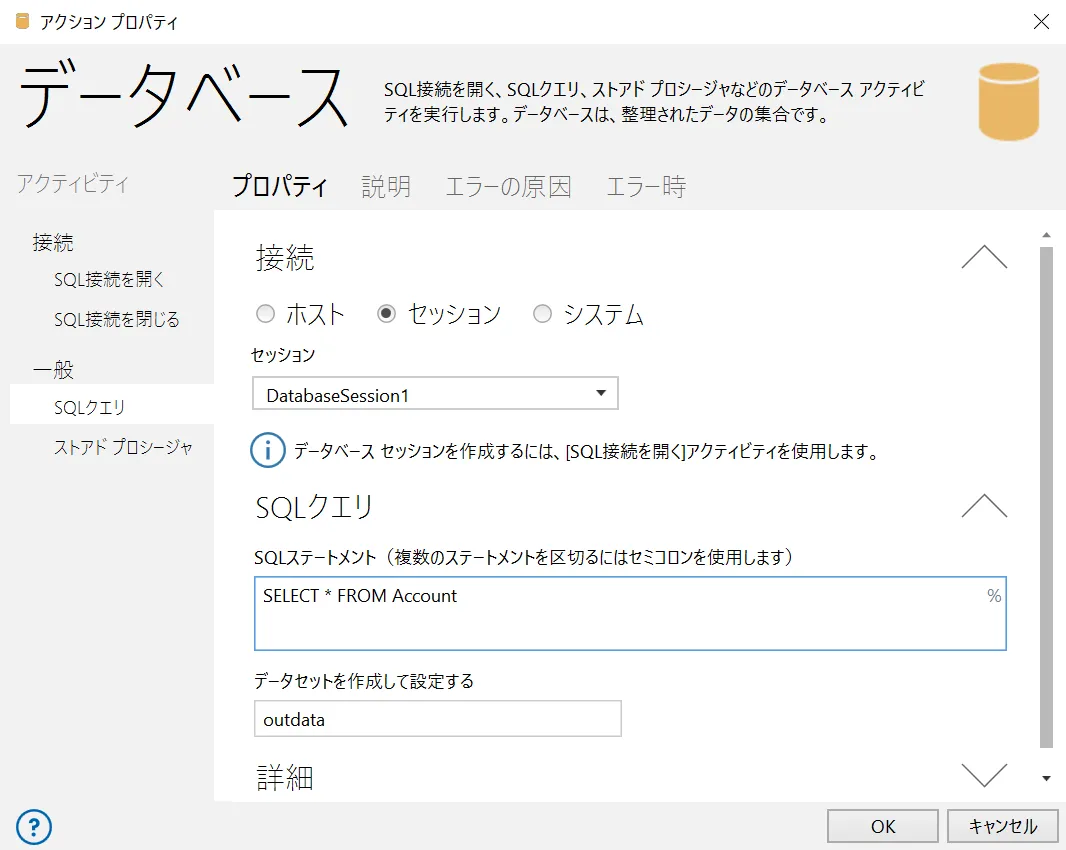Select the システム radio button
The height and width of the screenshot is (850, 1066).
click(x=542, y=315)
